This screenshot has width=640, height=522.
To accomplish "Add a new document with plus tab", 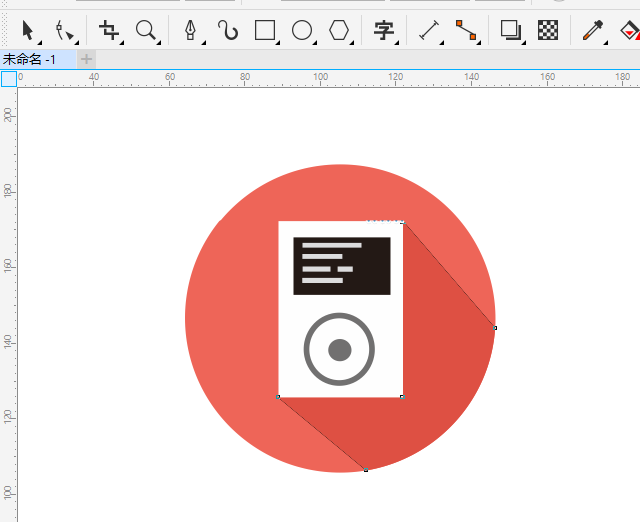I will (87, 59).
